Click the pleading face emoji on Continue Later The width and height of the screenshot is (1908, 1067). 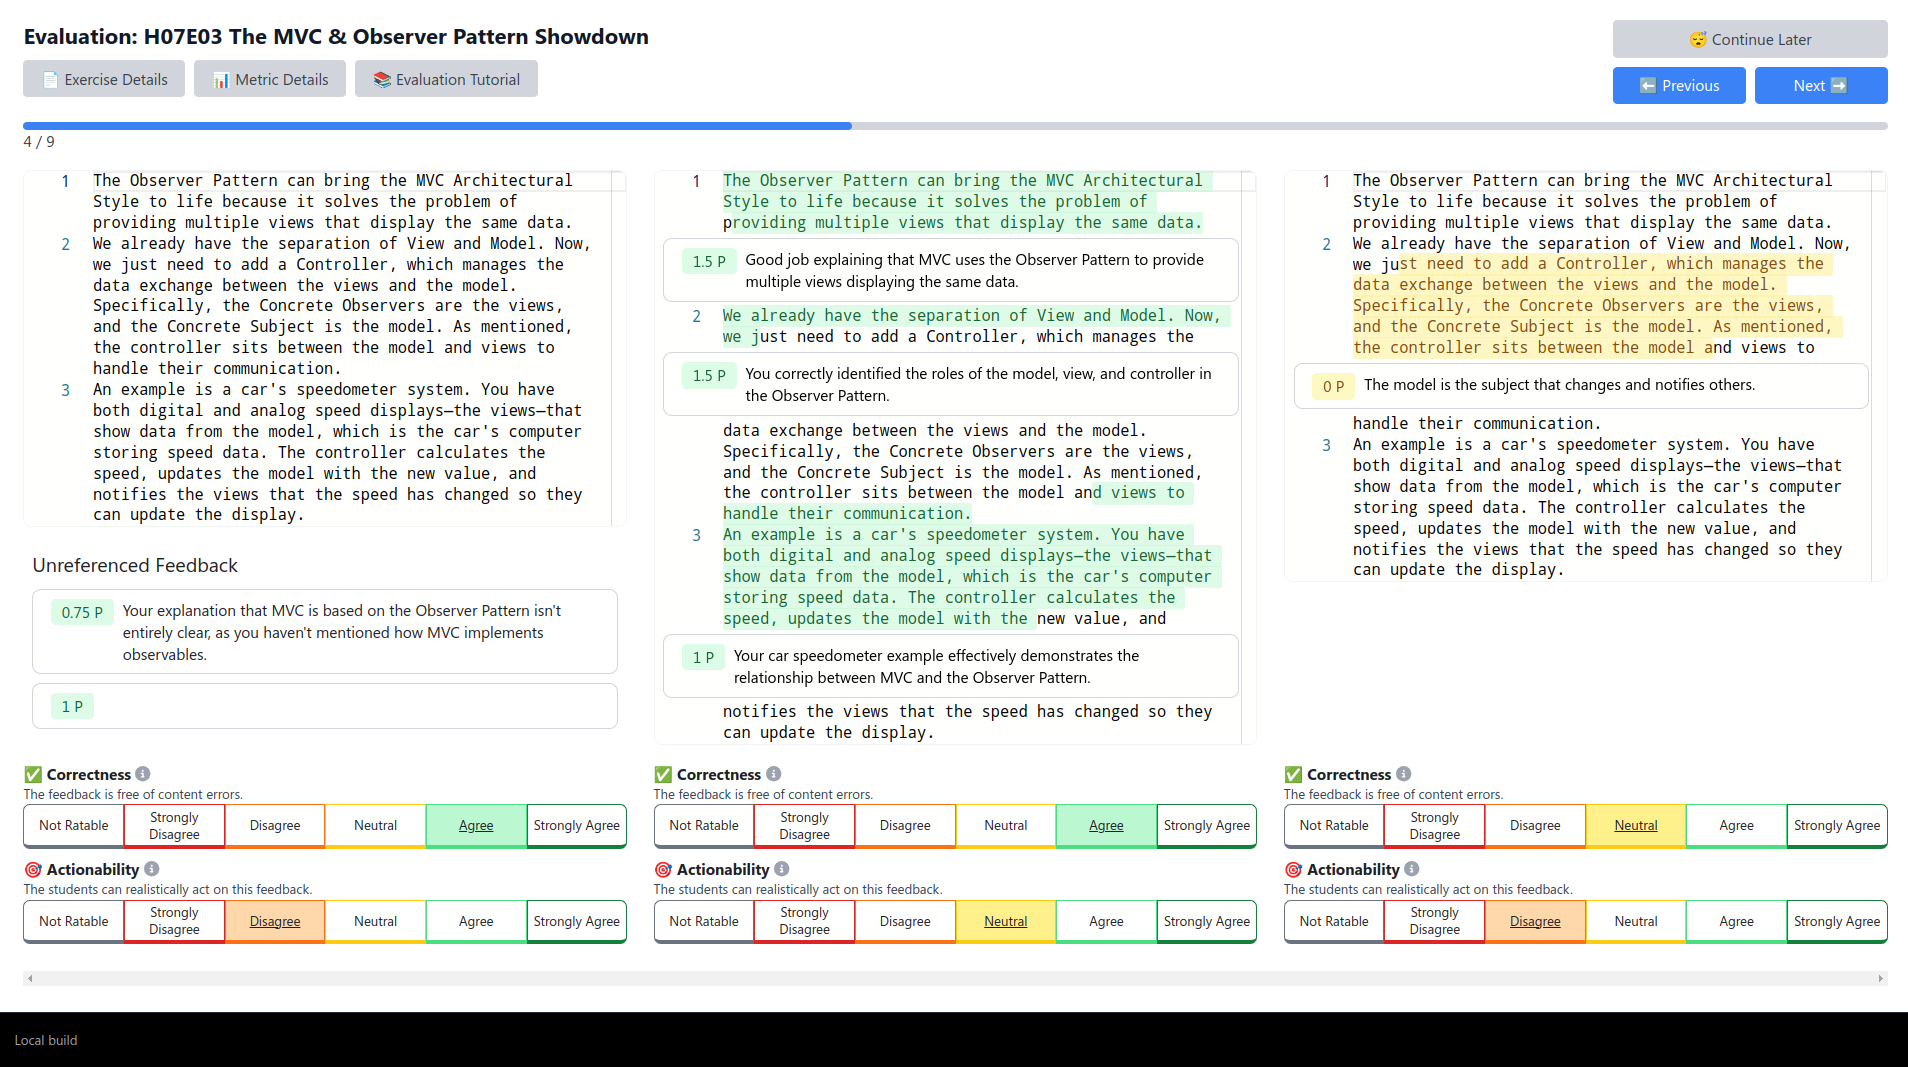1697,39
